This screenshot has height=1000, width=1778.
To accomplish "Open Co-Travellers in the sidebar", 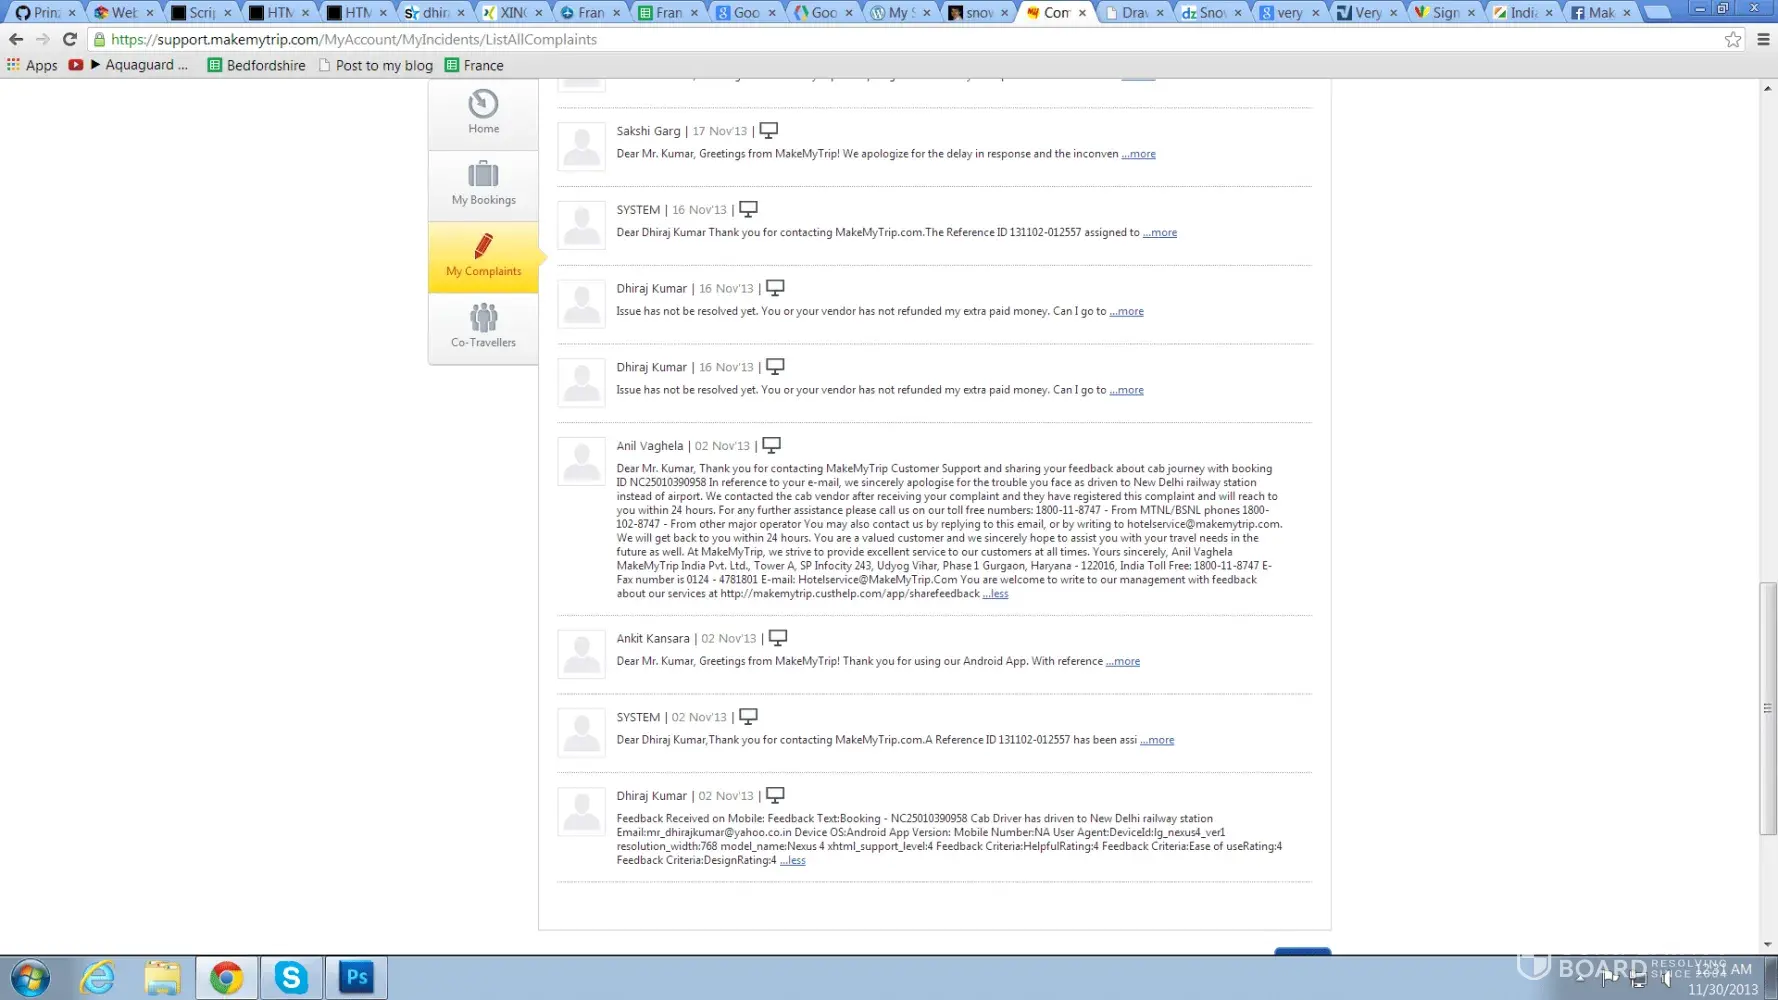I will tap(483, 326).
